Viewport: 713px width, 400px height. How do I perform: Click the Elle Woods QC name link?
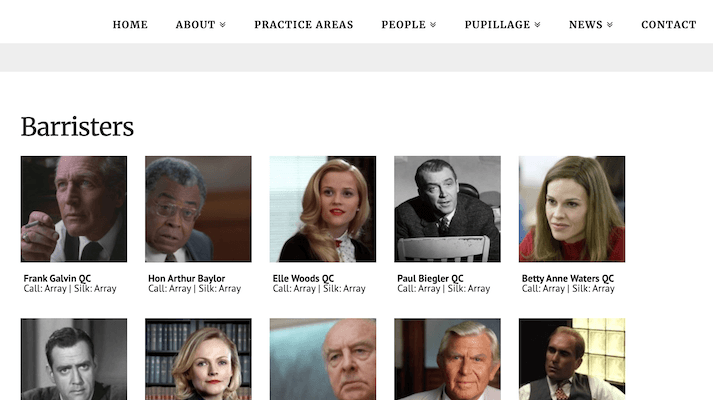(x=303, y=278)
